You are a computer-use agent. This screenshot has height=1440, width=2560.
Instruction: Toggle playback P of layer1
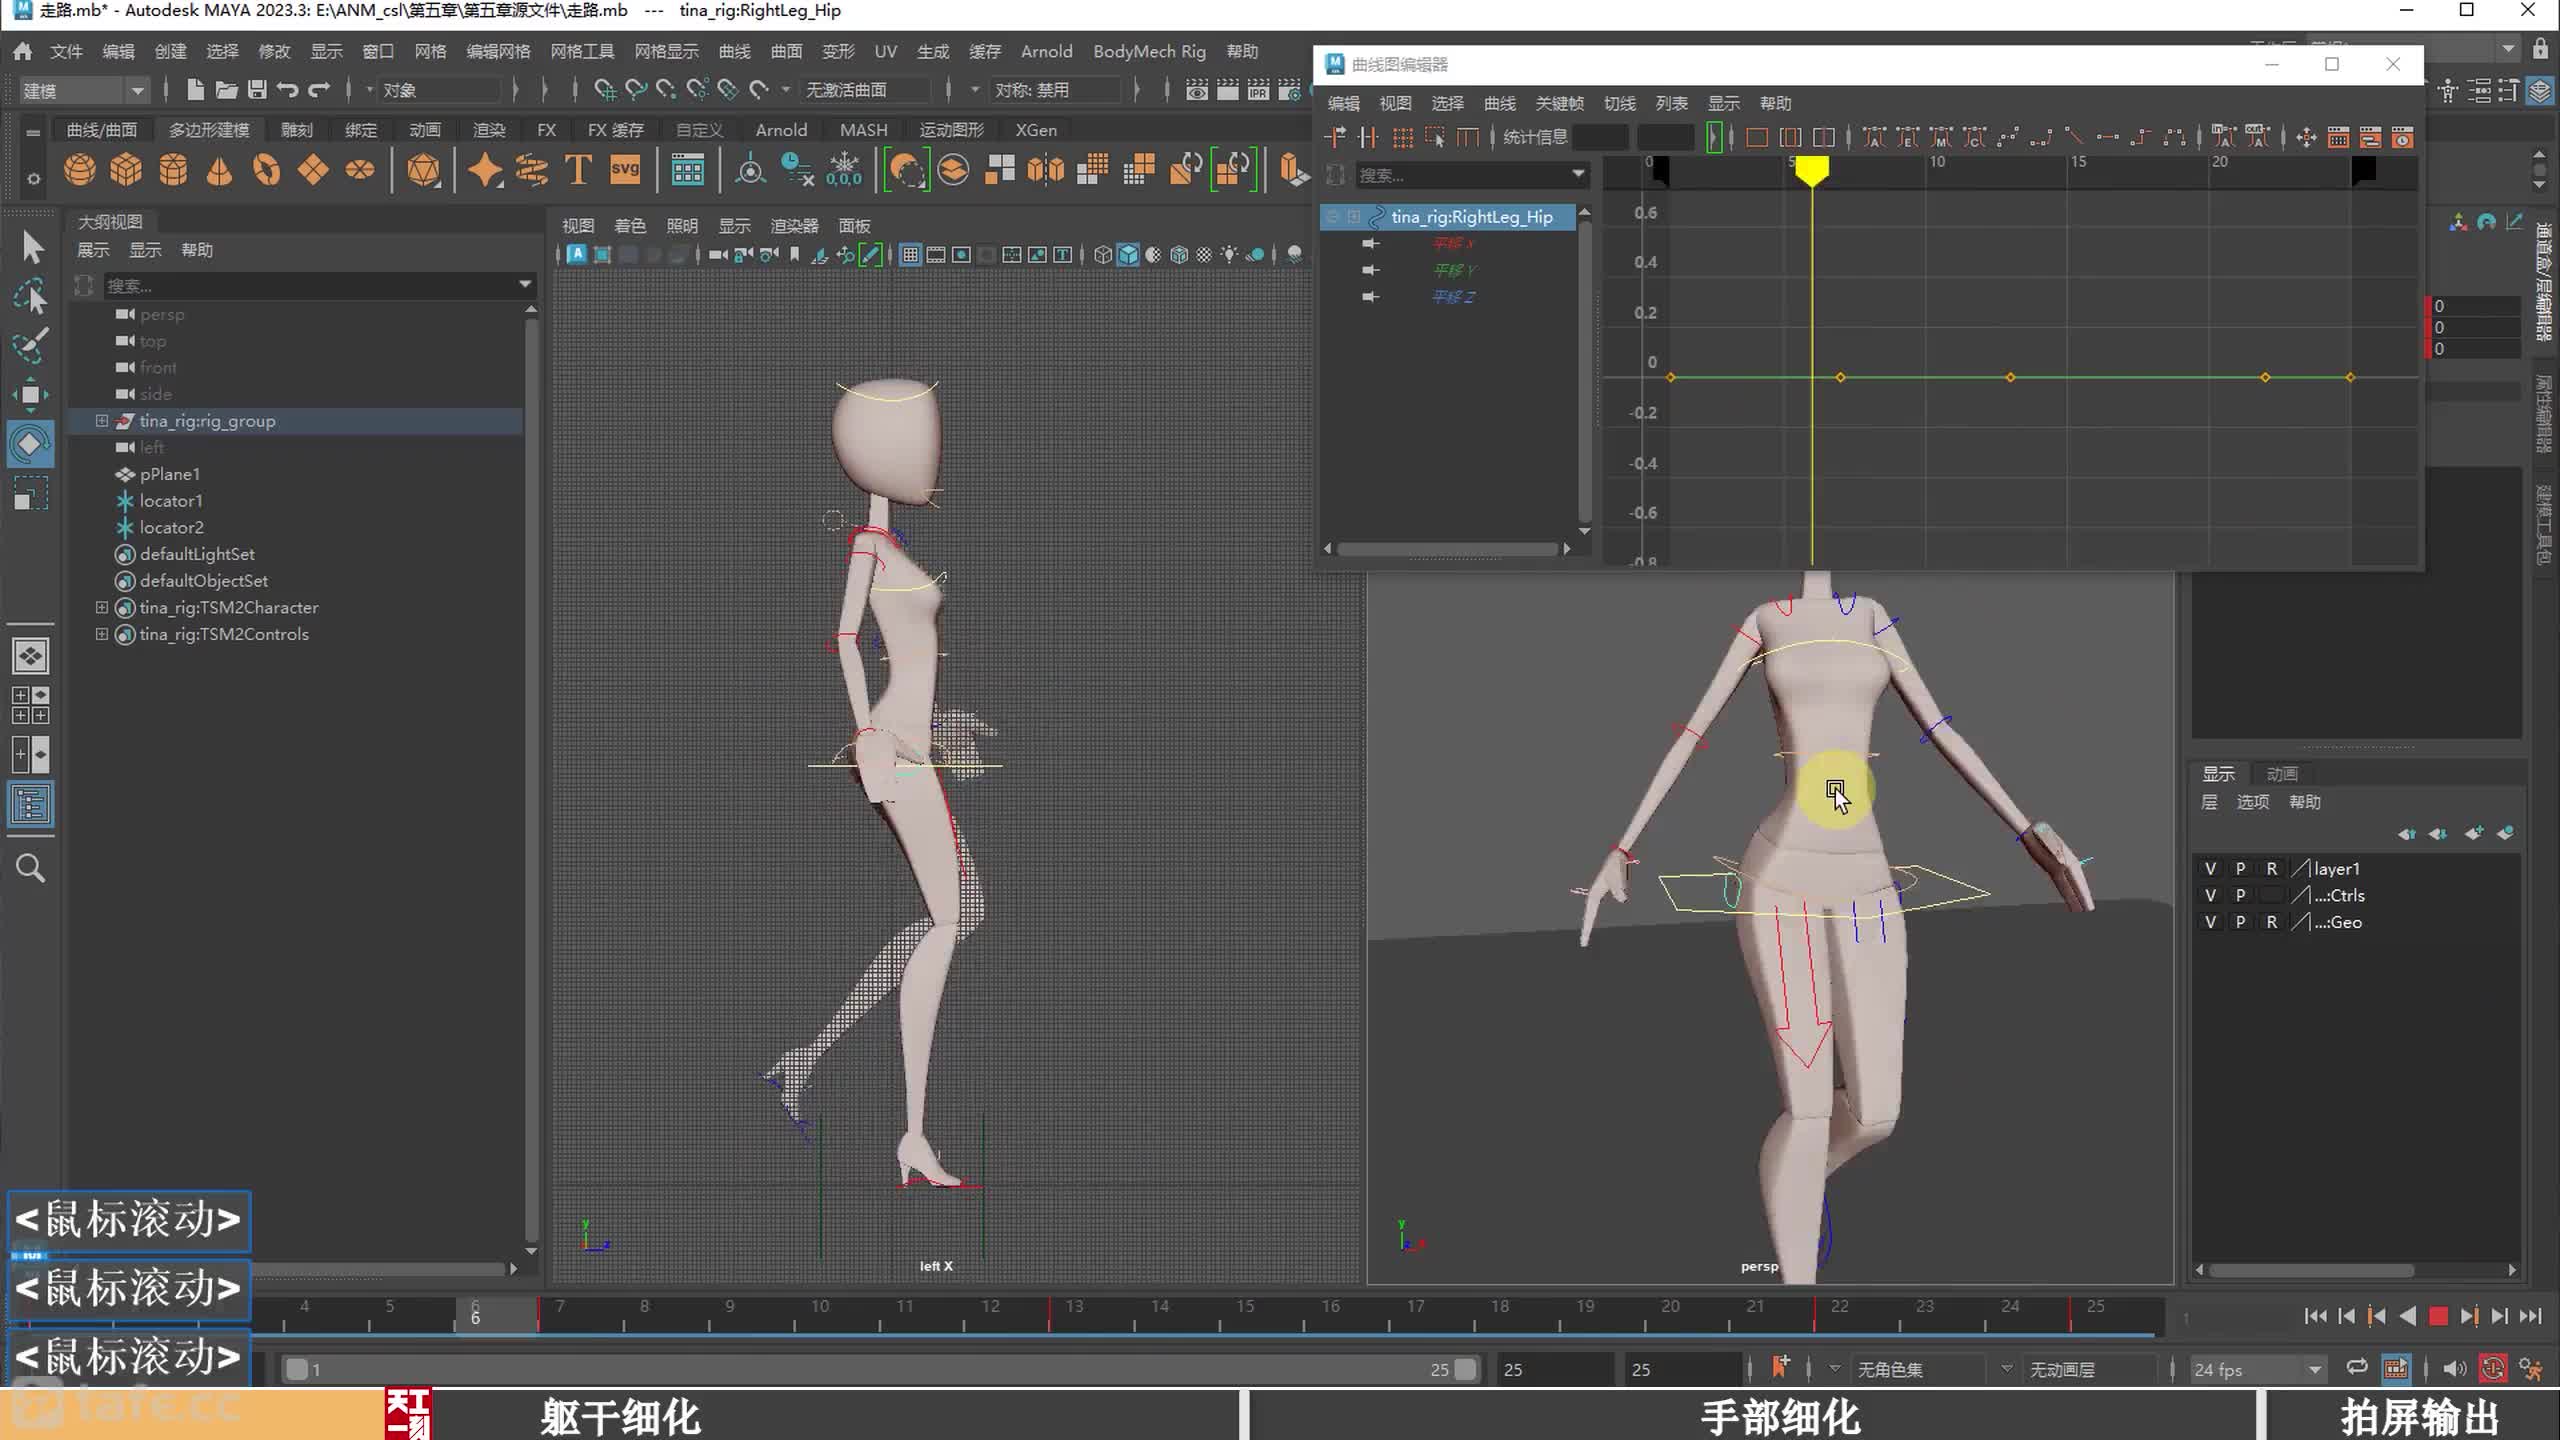click(x=2241, y=869)
